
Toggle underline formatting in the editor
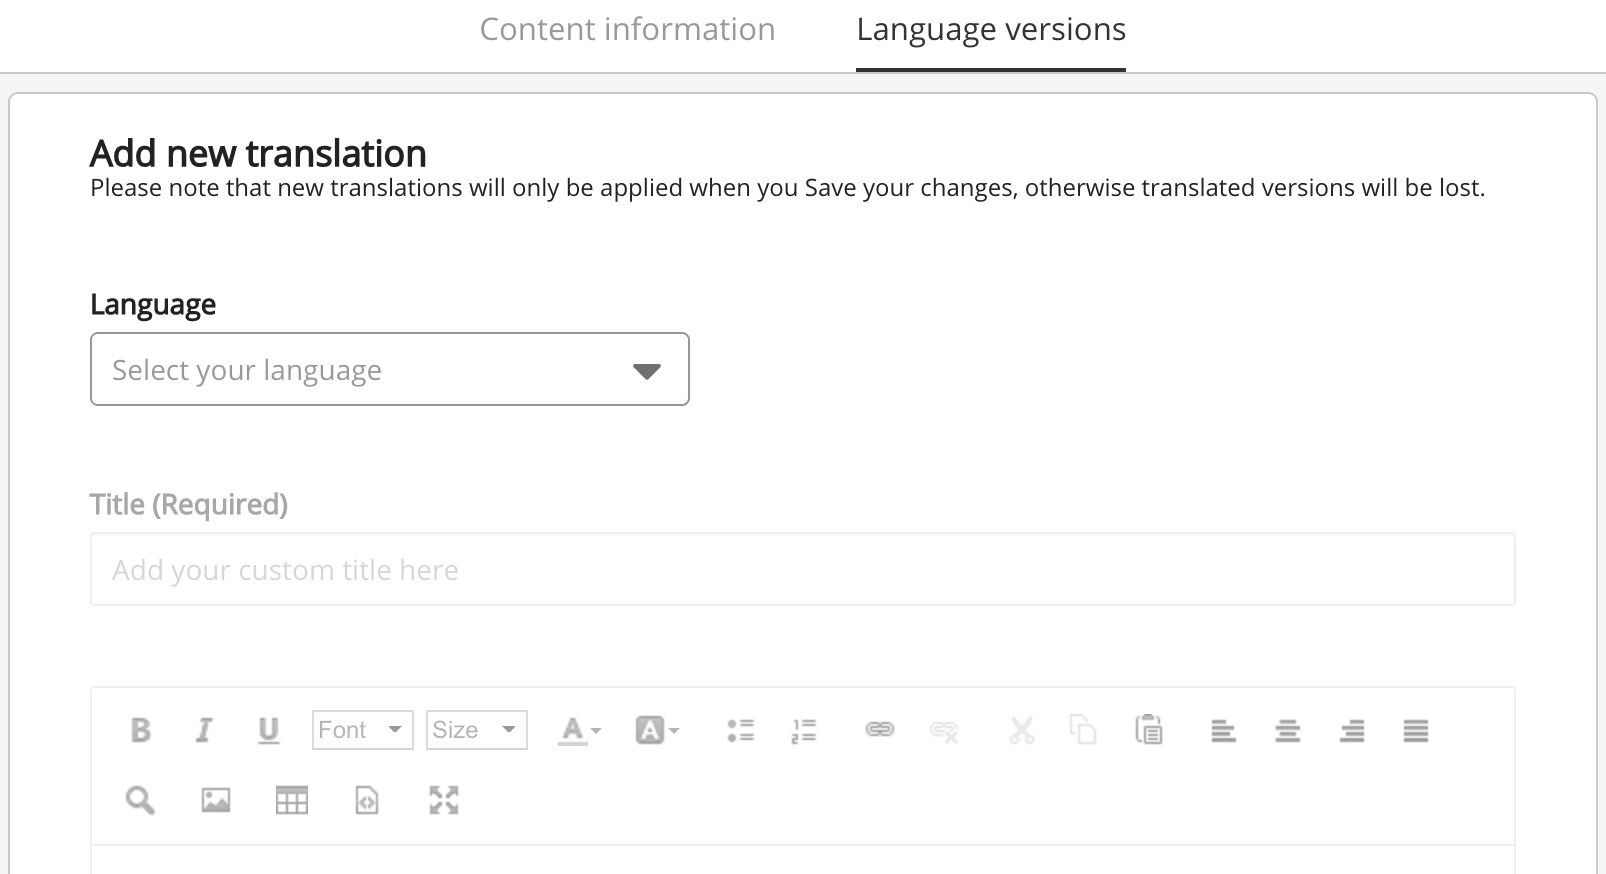tap(268, 730)
